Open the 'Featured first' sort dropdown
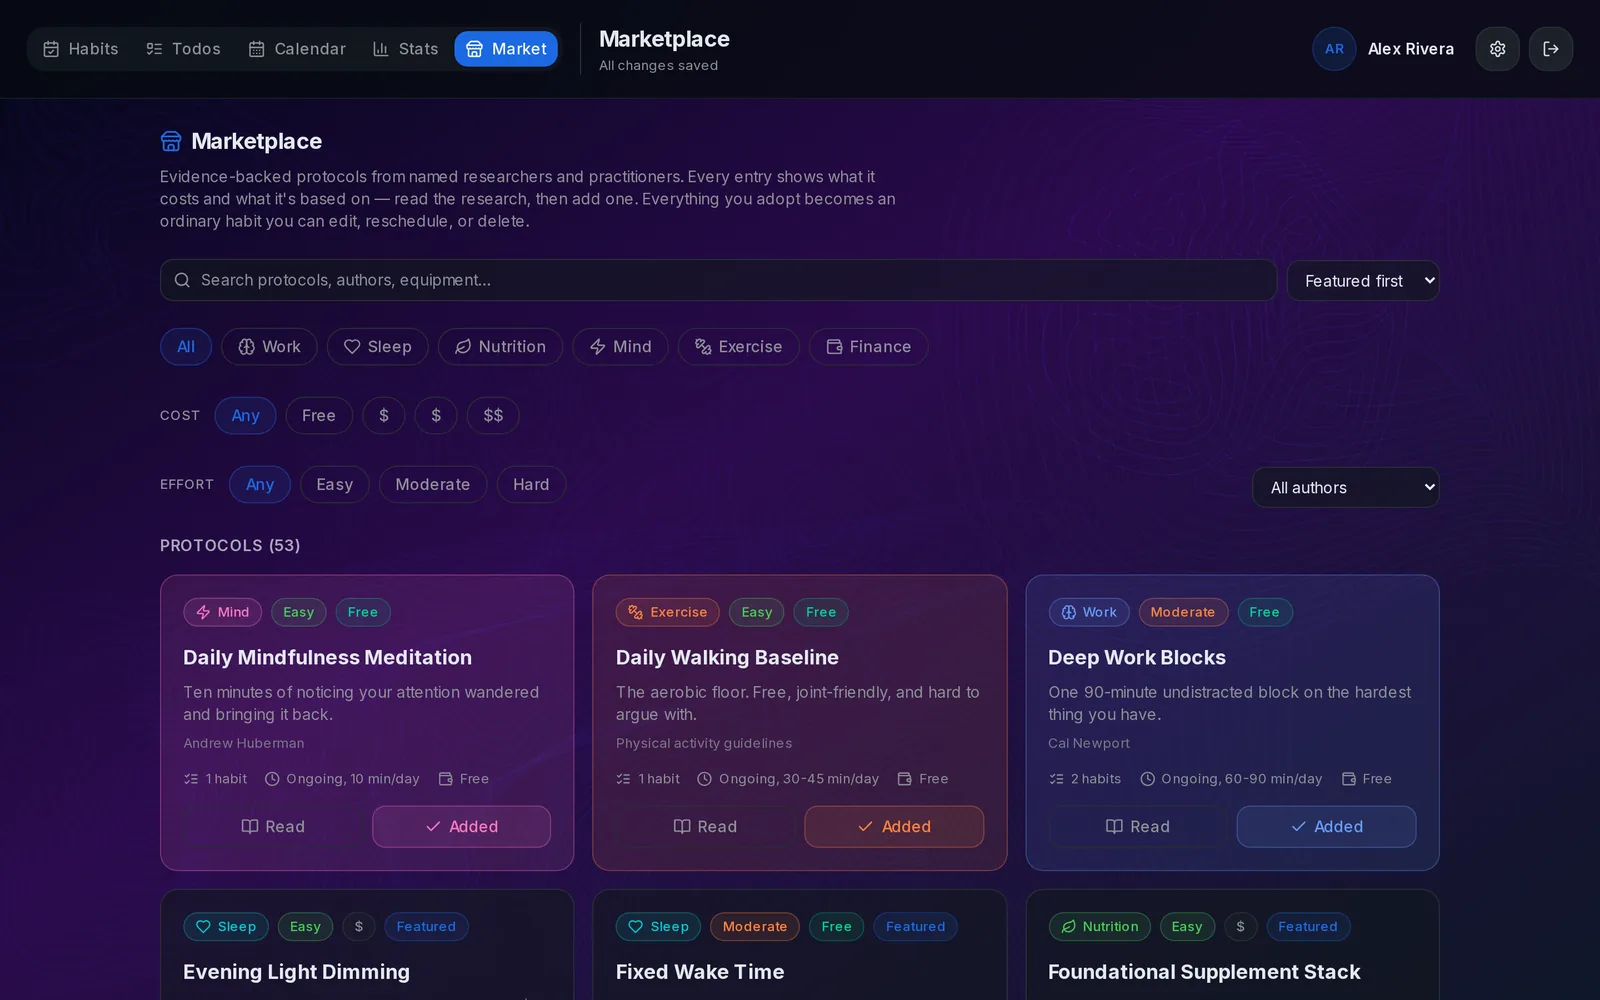1600x1000 pixels. pos(1363,281)
